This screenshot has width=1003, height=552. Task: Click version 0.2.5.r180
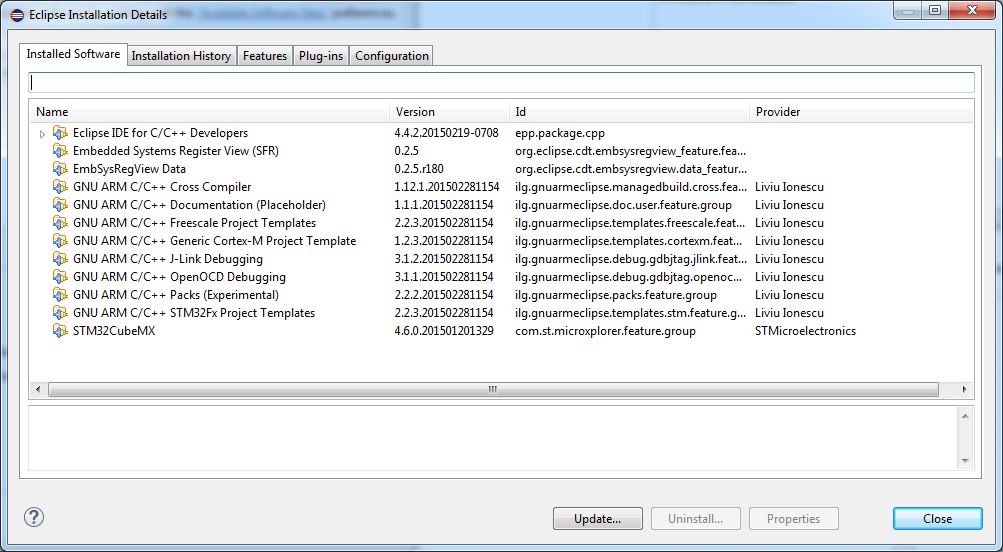pos(419,169)
